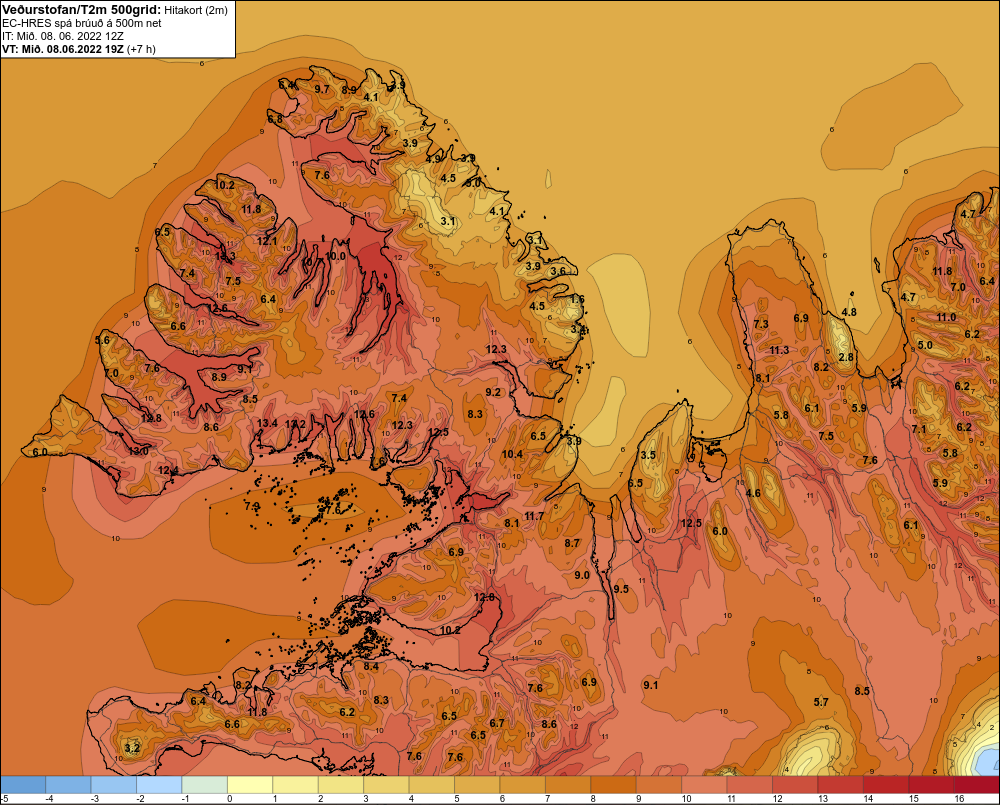
Task: Select the temperature value "3.6"
Action: (x=557, y=271)
